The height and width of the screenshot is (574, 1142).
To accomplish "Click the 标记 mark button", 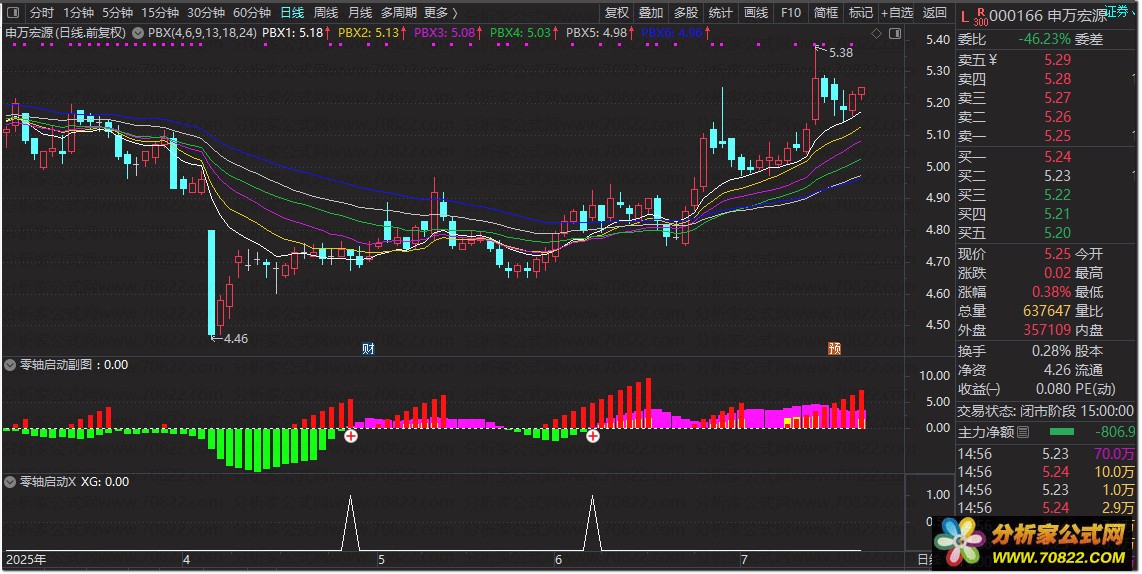I will coord(861,12).
